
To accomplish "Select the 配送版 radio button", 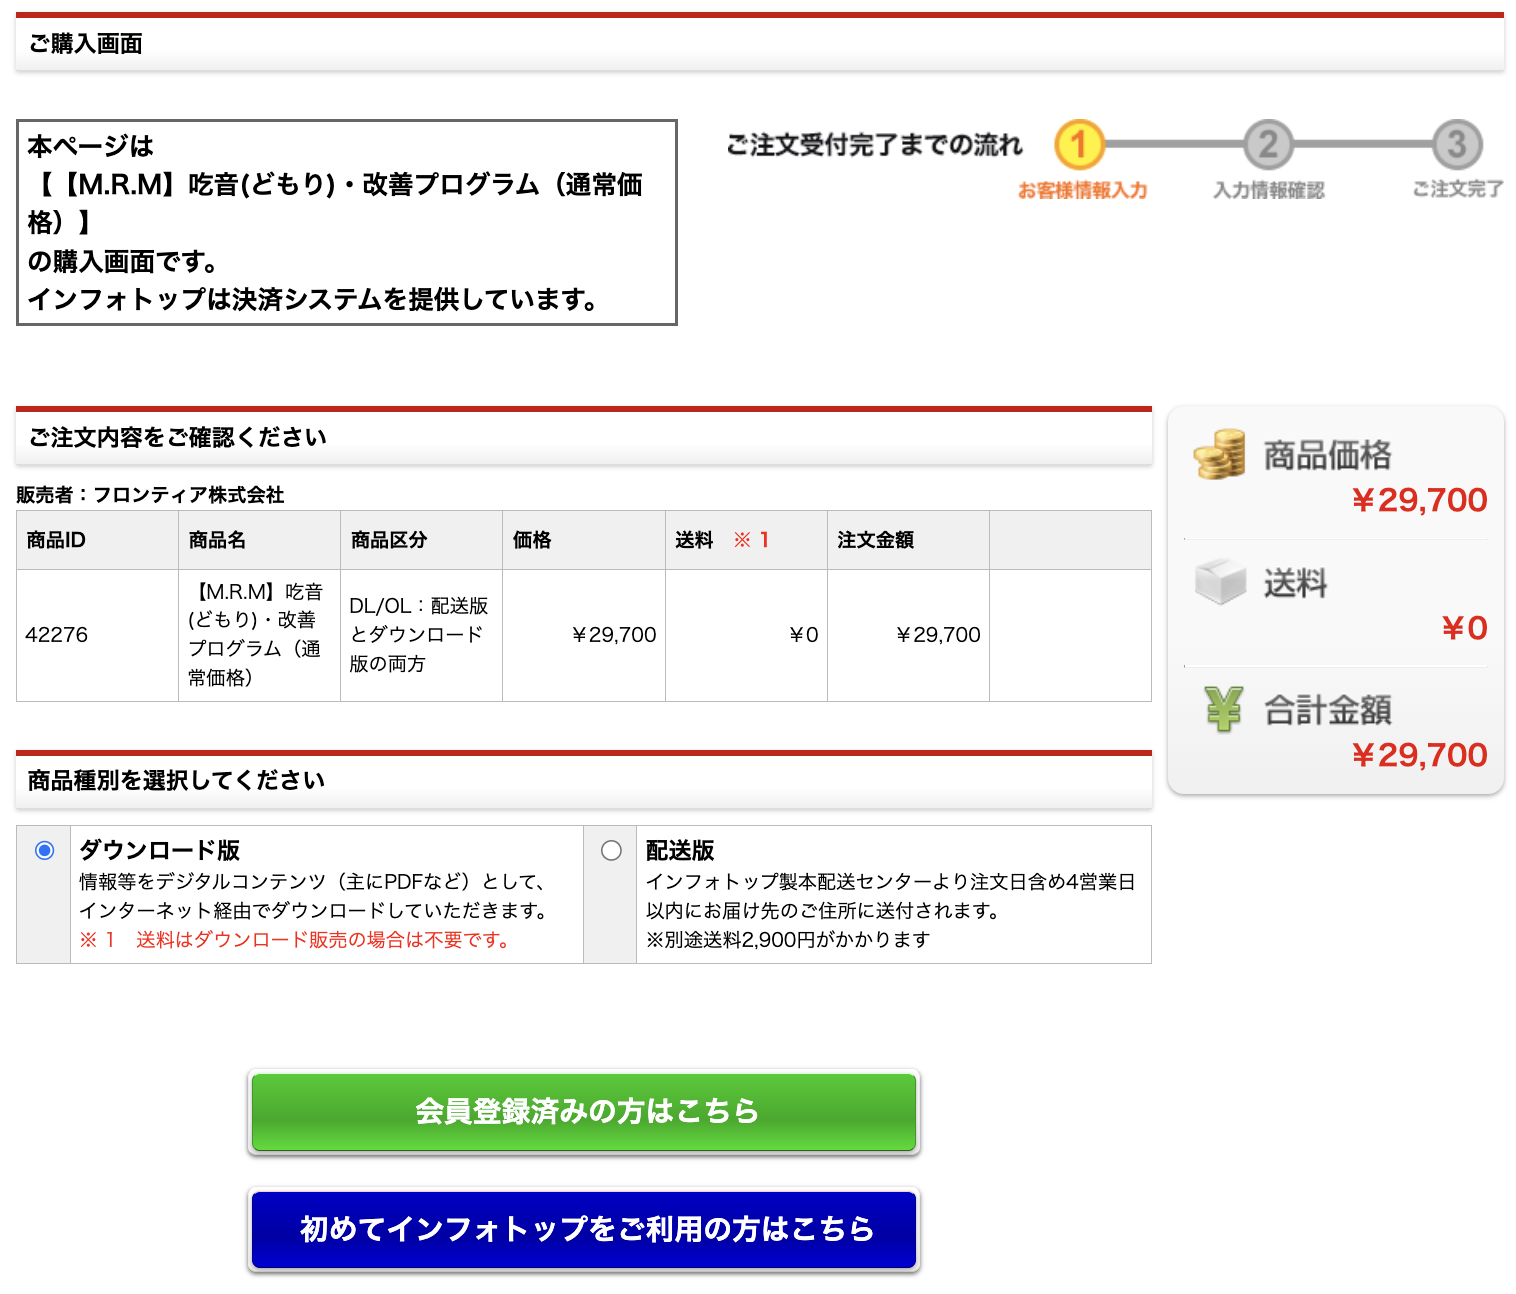I will (611, 850).
